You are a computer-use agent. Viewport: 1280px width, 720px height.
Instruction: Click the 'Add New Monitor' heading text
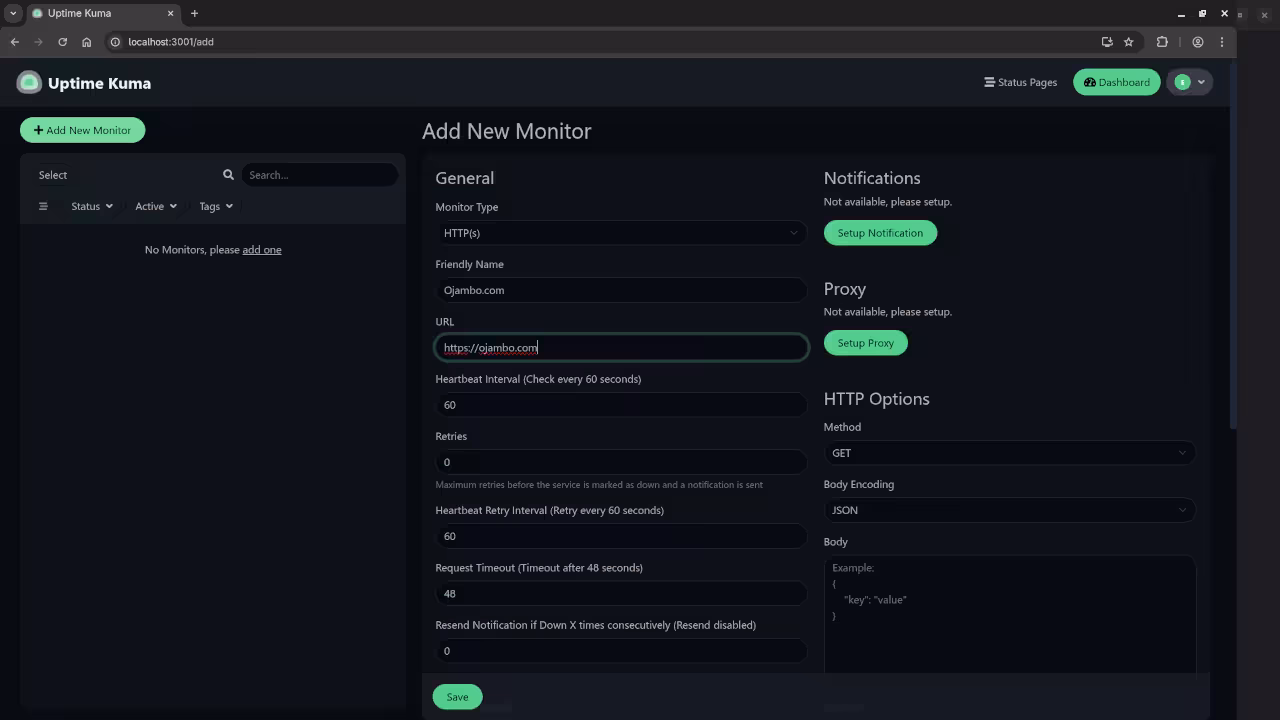506,131
